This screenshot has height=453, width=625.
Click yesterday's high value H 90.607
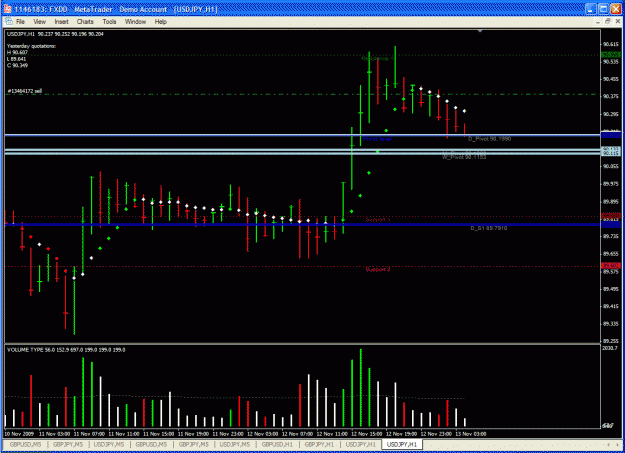17,53
